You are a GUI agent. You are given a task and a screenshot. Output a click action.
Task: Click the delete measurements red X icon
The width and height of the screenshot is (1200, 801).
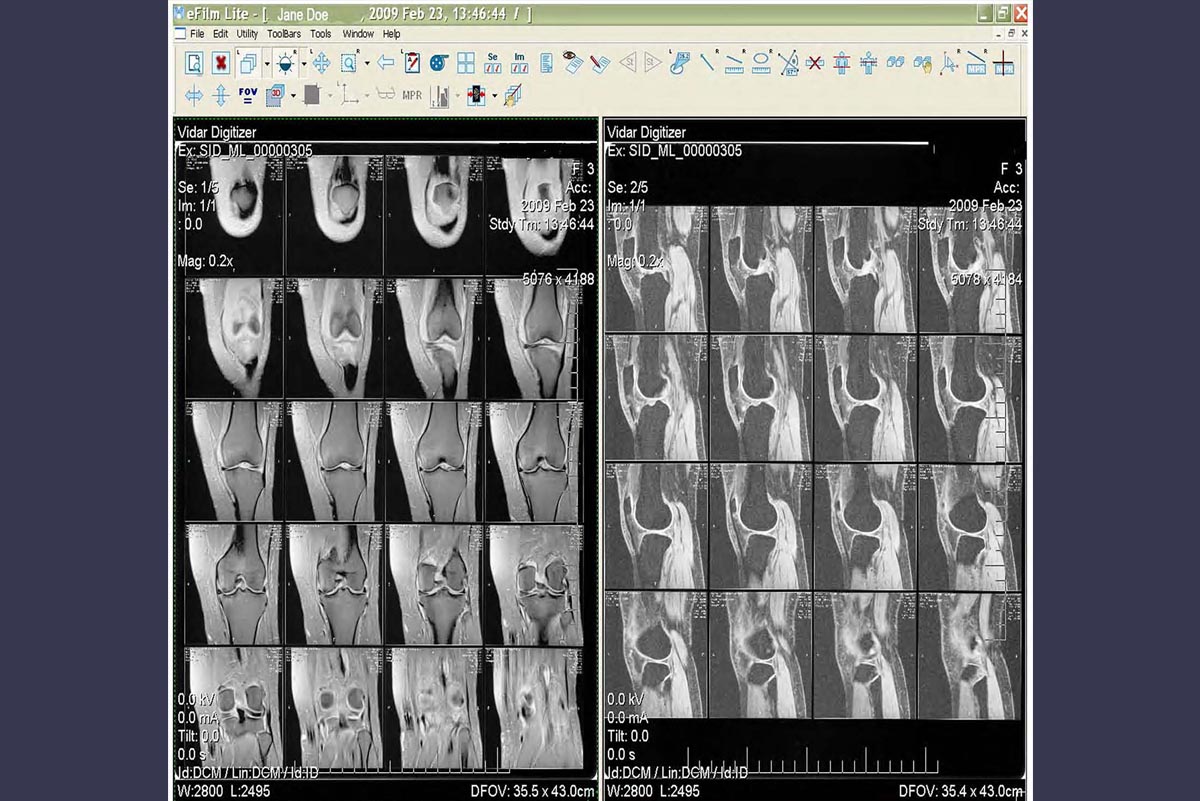click(815, 63)
